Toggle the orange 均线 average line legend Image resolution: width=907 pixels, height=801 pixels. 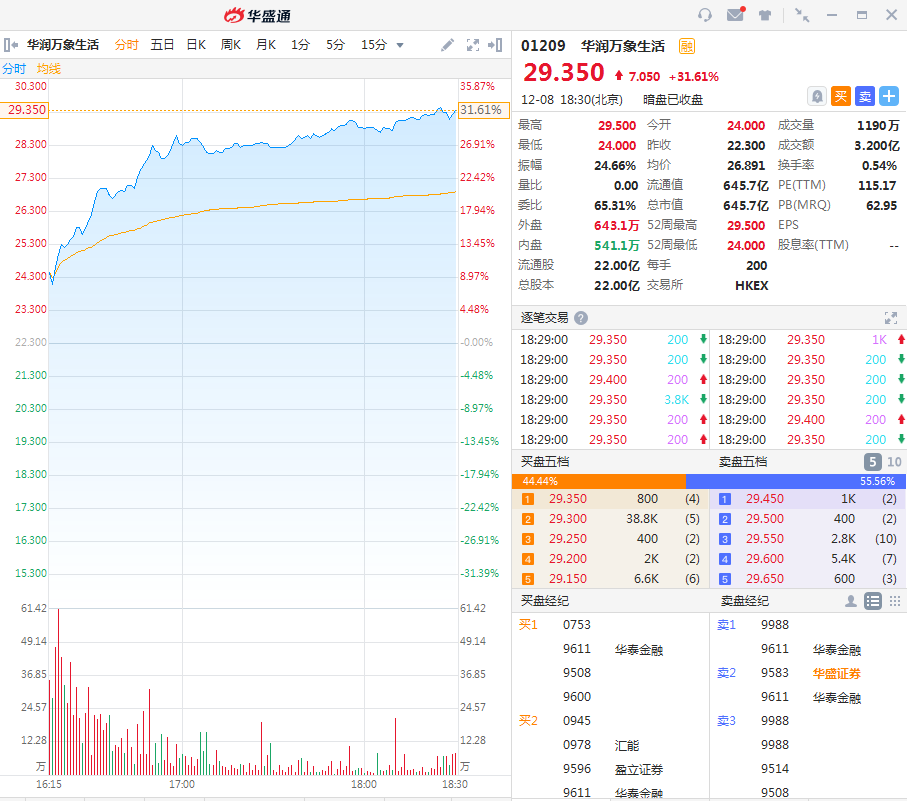pyautogui.click(x=49, y=69)
